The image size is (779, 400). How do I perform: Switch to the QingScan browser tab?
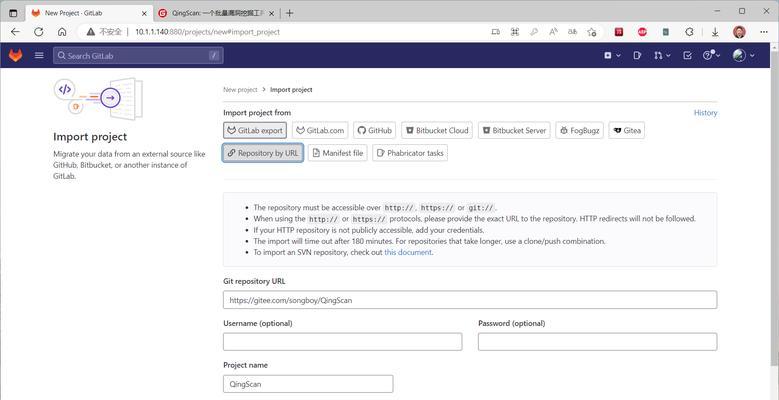(216, 13)
